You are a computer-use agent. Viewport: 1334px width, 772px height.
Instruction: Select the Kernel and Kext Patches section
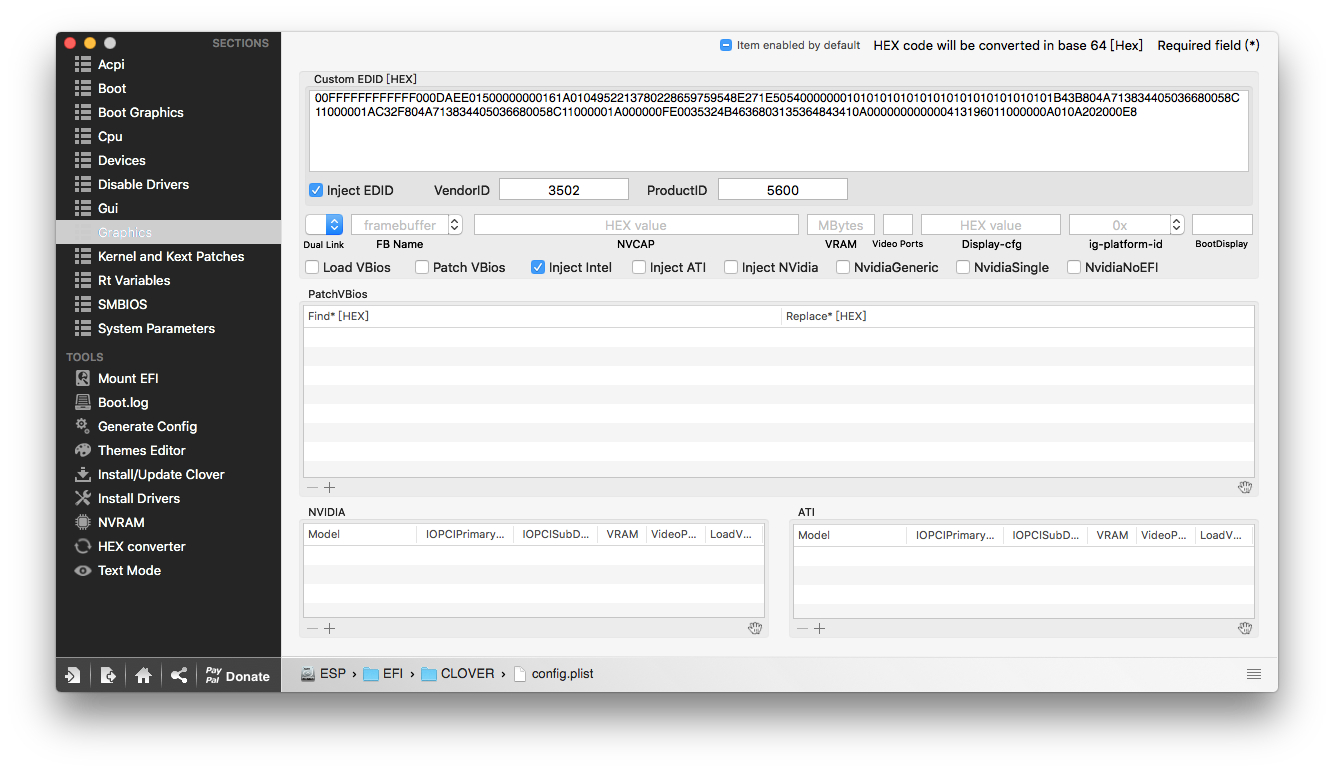[x=171, y=256]
